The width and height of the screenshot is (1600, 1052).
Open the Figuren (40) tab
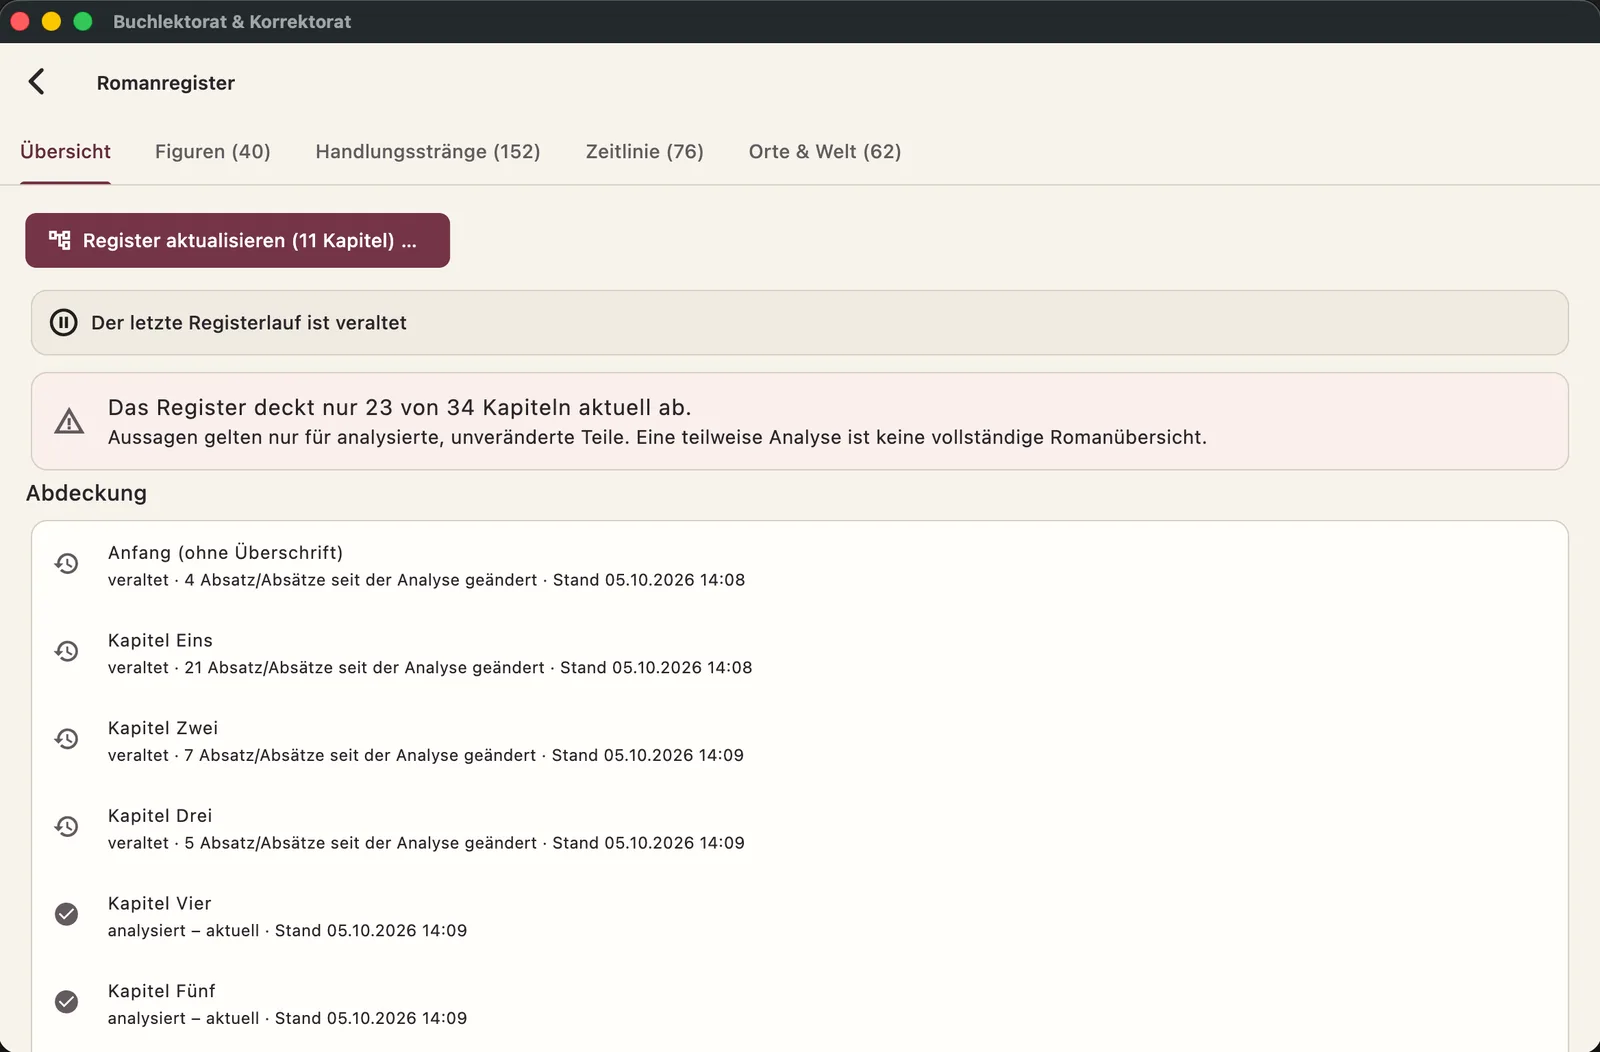point(213,152)
